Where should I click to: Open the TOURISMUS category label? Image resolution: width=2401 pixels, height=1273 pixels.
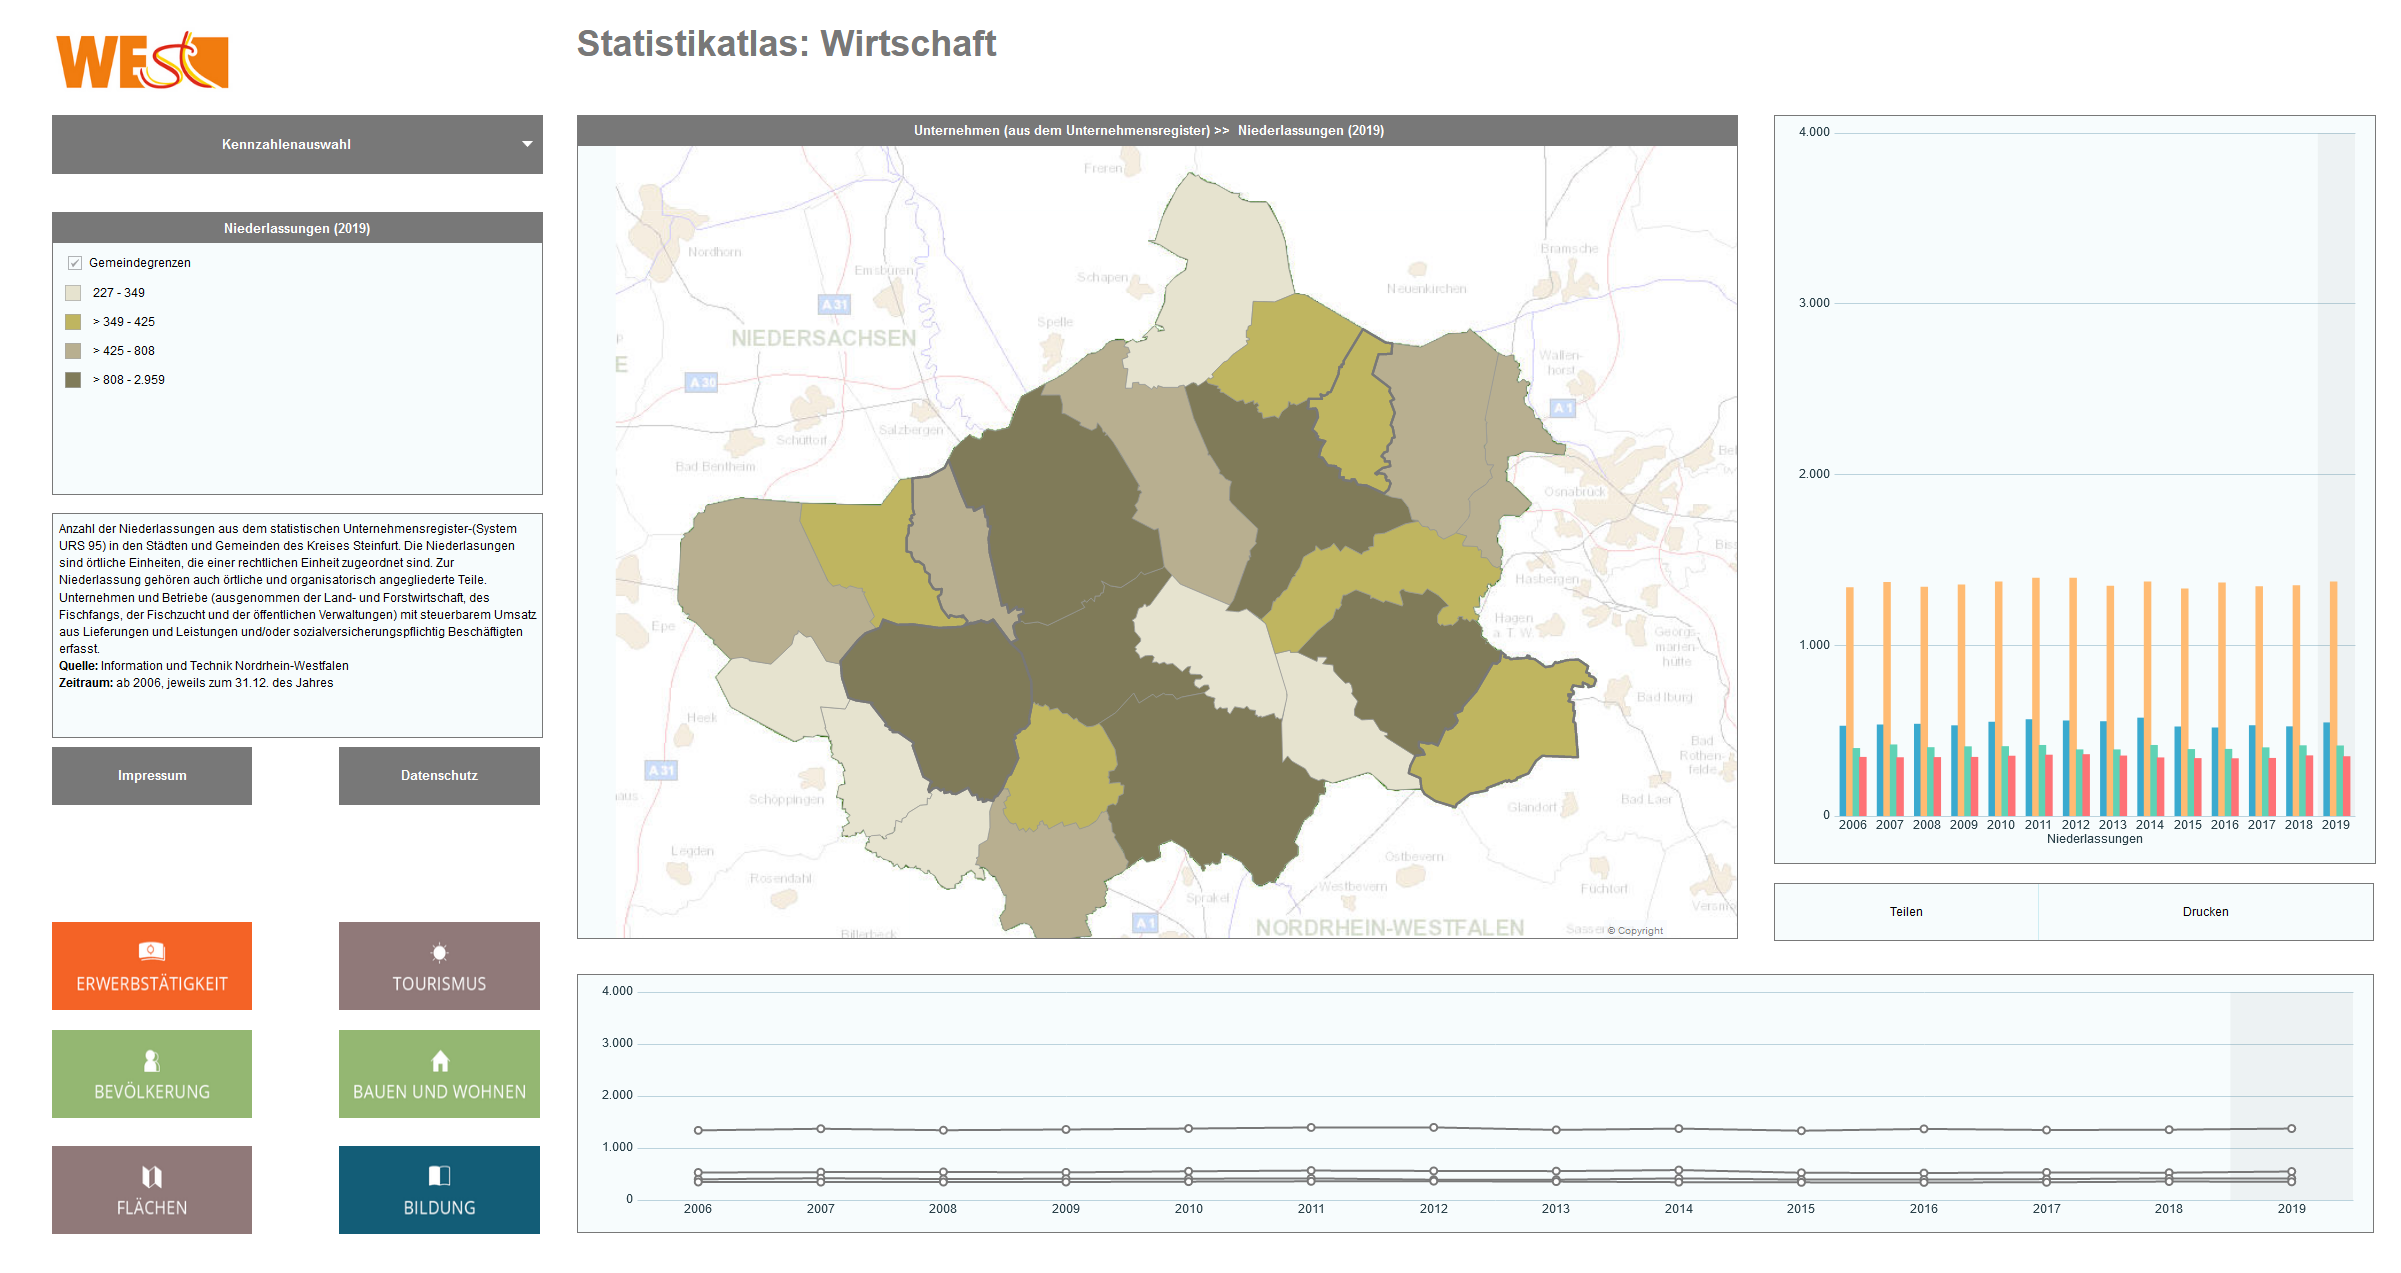pos(439,984)
